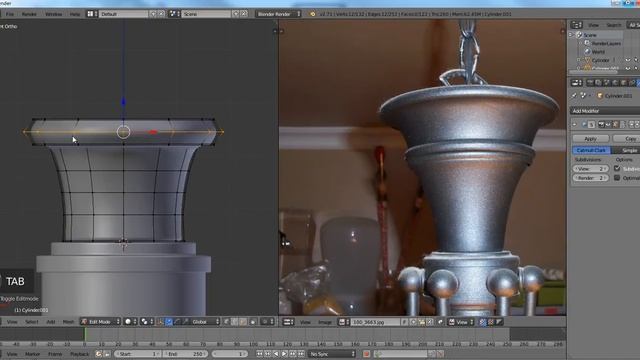Open the Add Modifier dropdown
This screenshot has height=360, width=640.
[605, 111]
